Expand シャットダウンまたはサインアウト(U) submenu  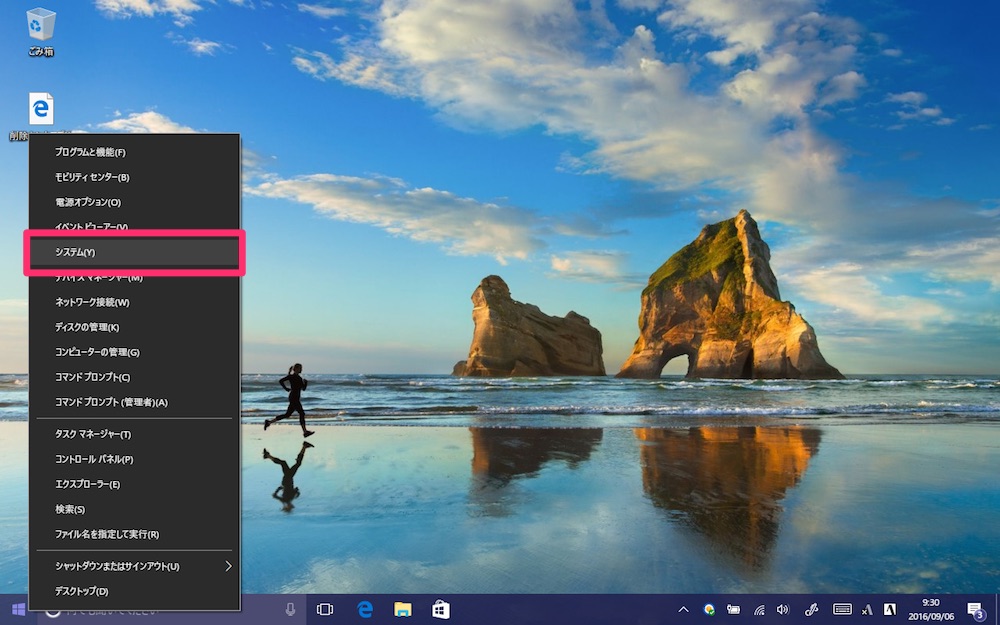pos(135,566)
